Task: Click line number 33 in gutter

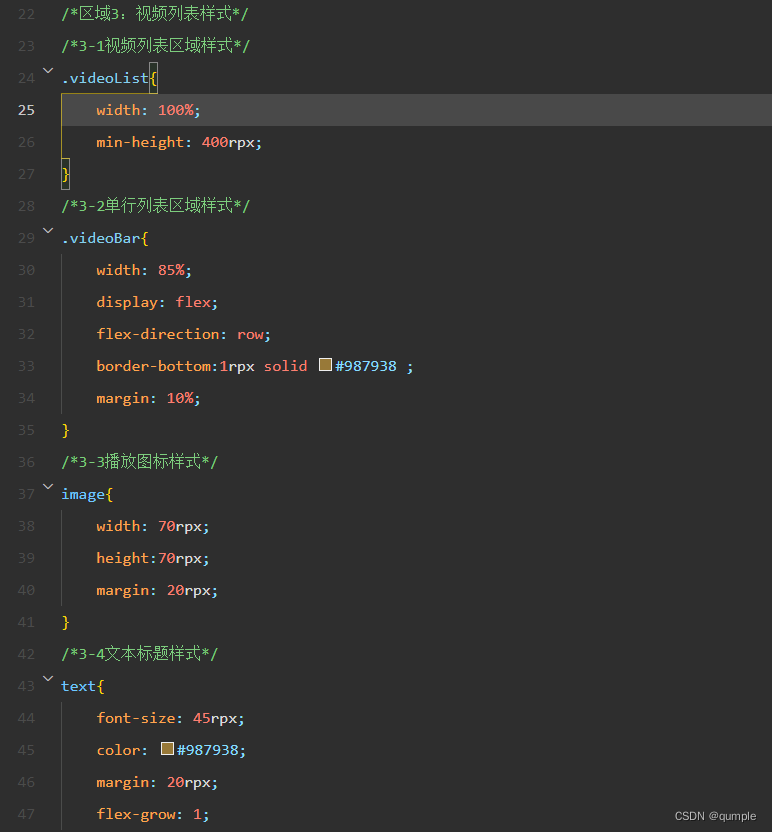Action: pos(26,366)
